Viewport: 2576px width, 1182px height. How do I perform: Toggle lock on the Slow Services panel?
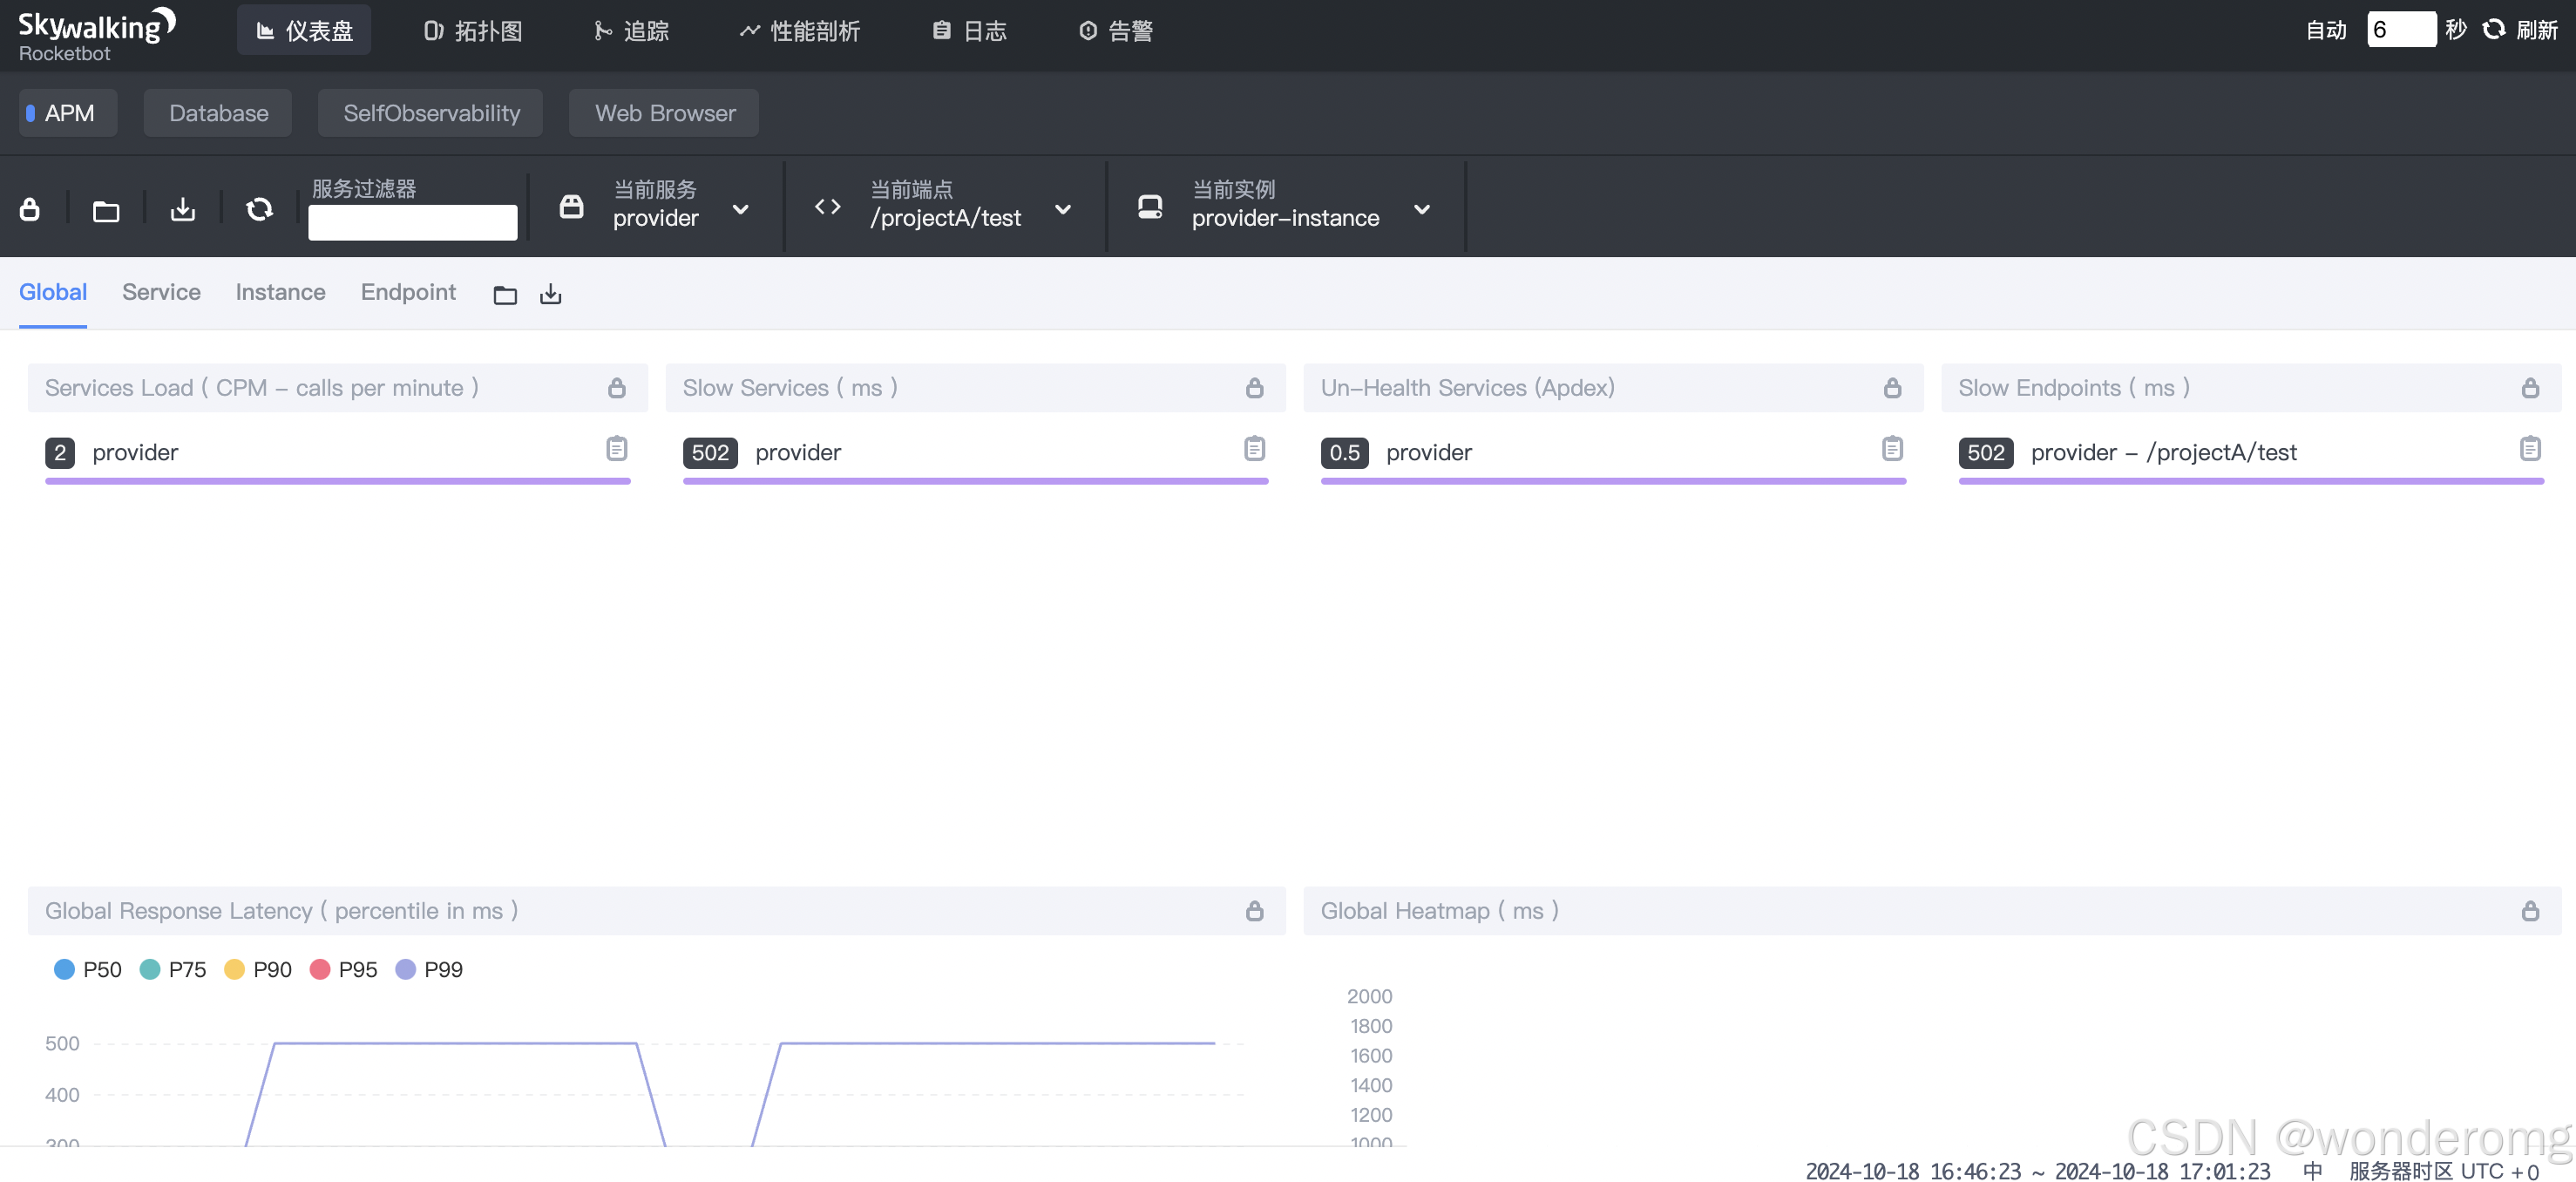click(x=1255, y=388)
